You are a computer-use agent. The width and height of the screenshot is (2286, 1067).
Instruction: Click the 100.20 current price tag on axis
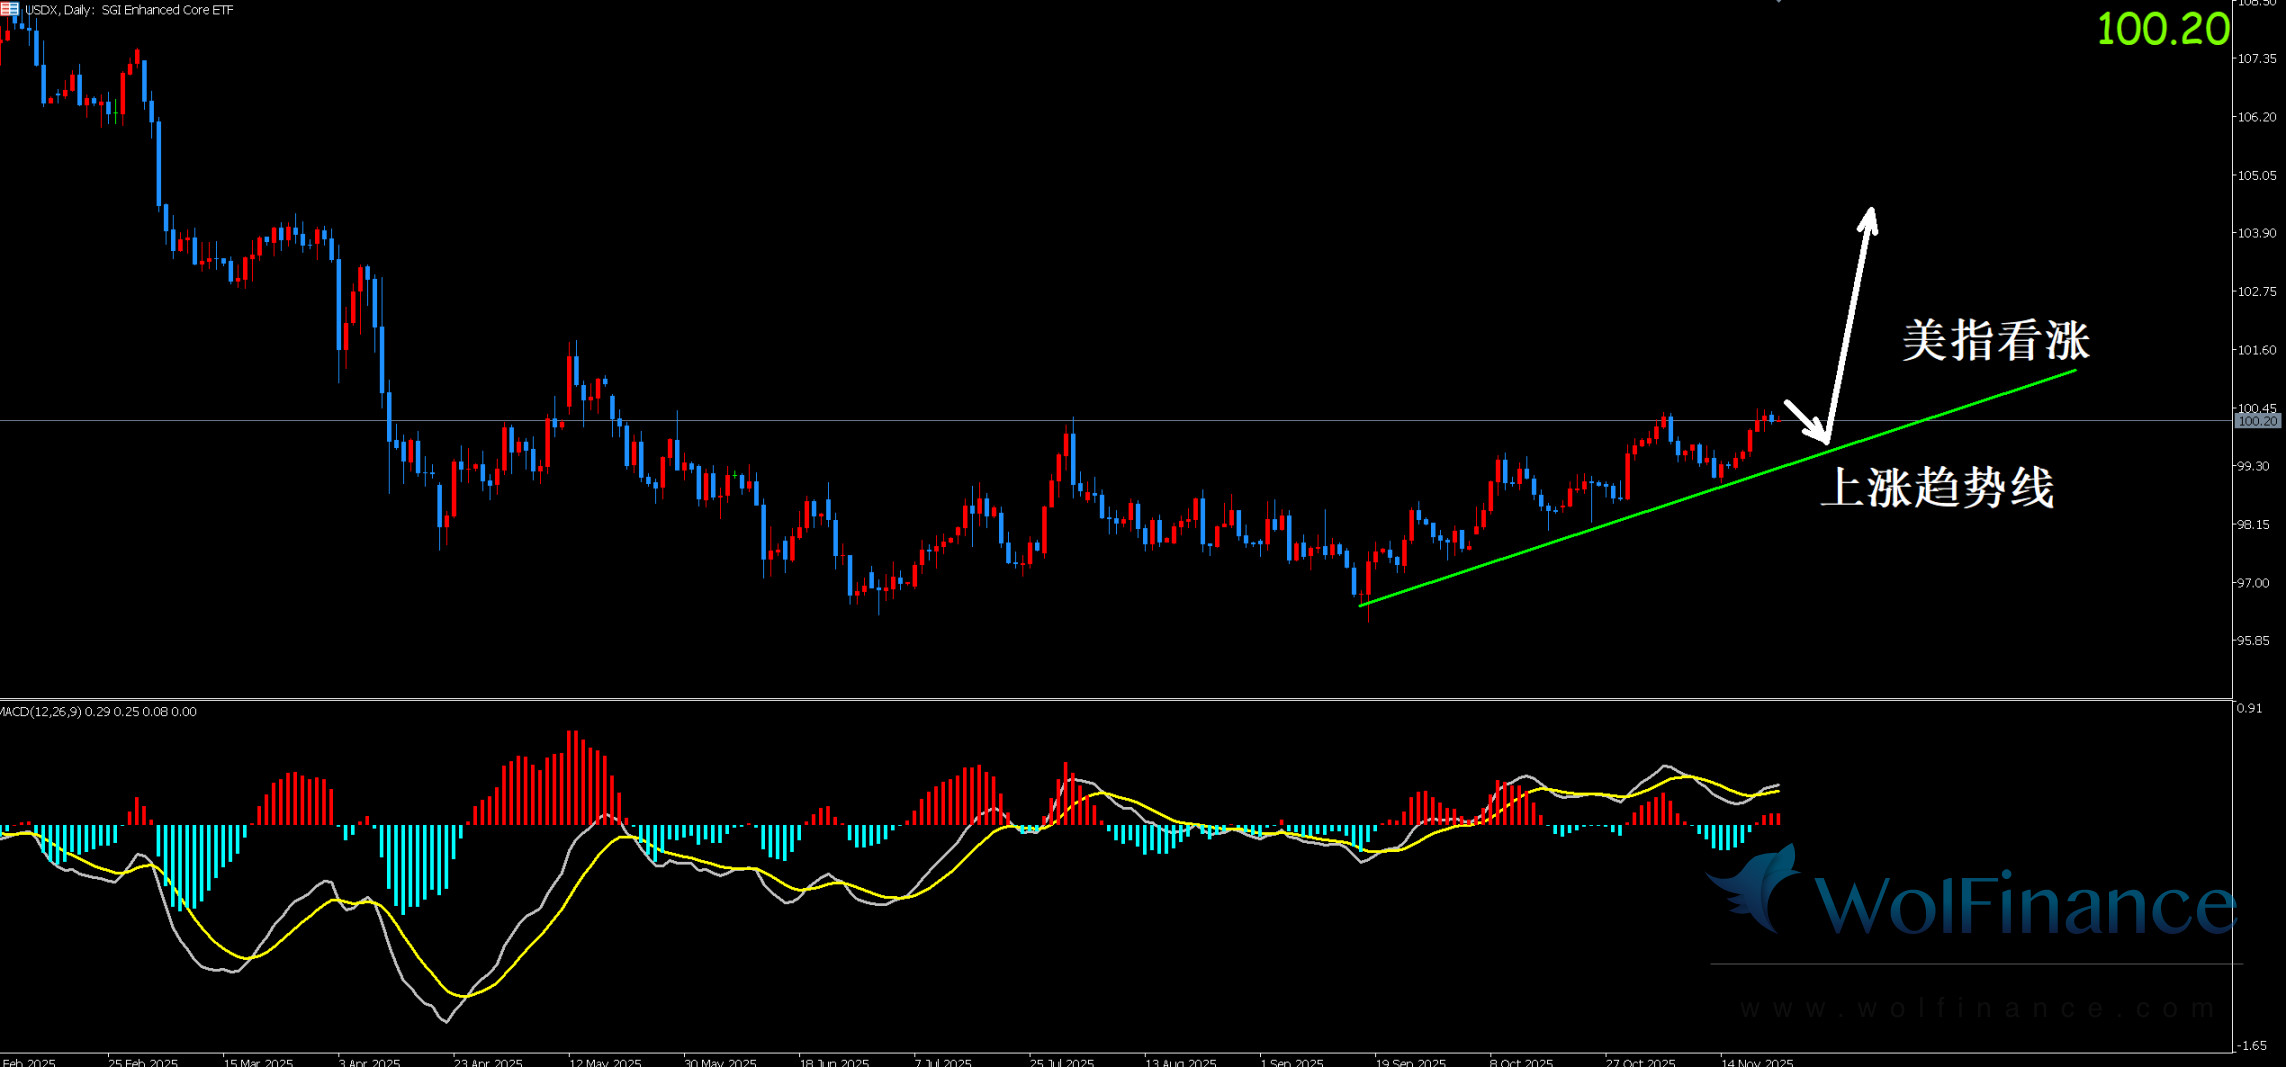[2257, 421]
